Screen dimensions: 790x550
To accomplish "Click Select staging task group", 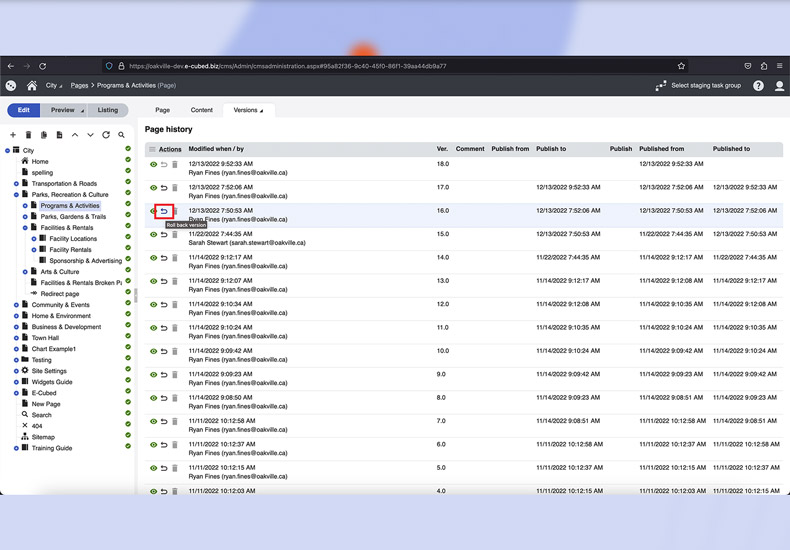I will (x=698, y=86).
